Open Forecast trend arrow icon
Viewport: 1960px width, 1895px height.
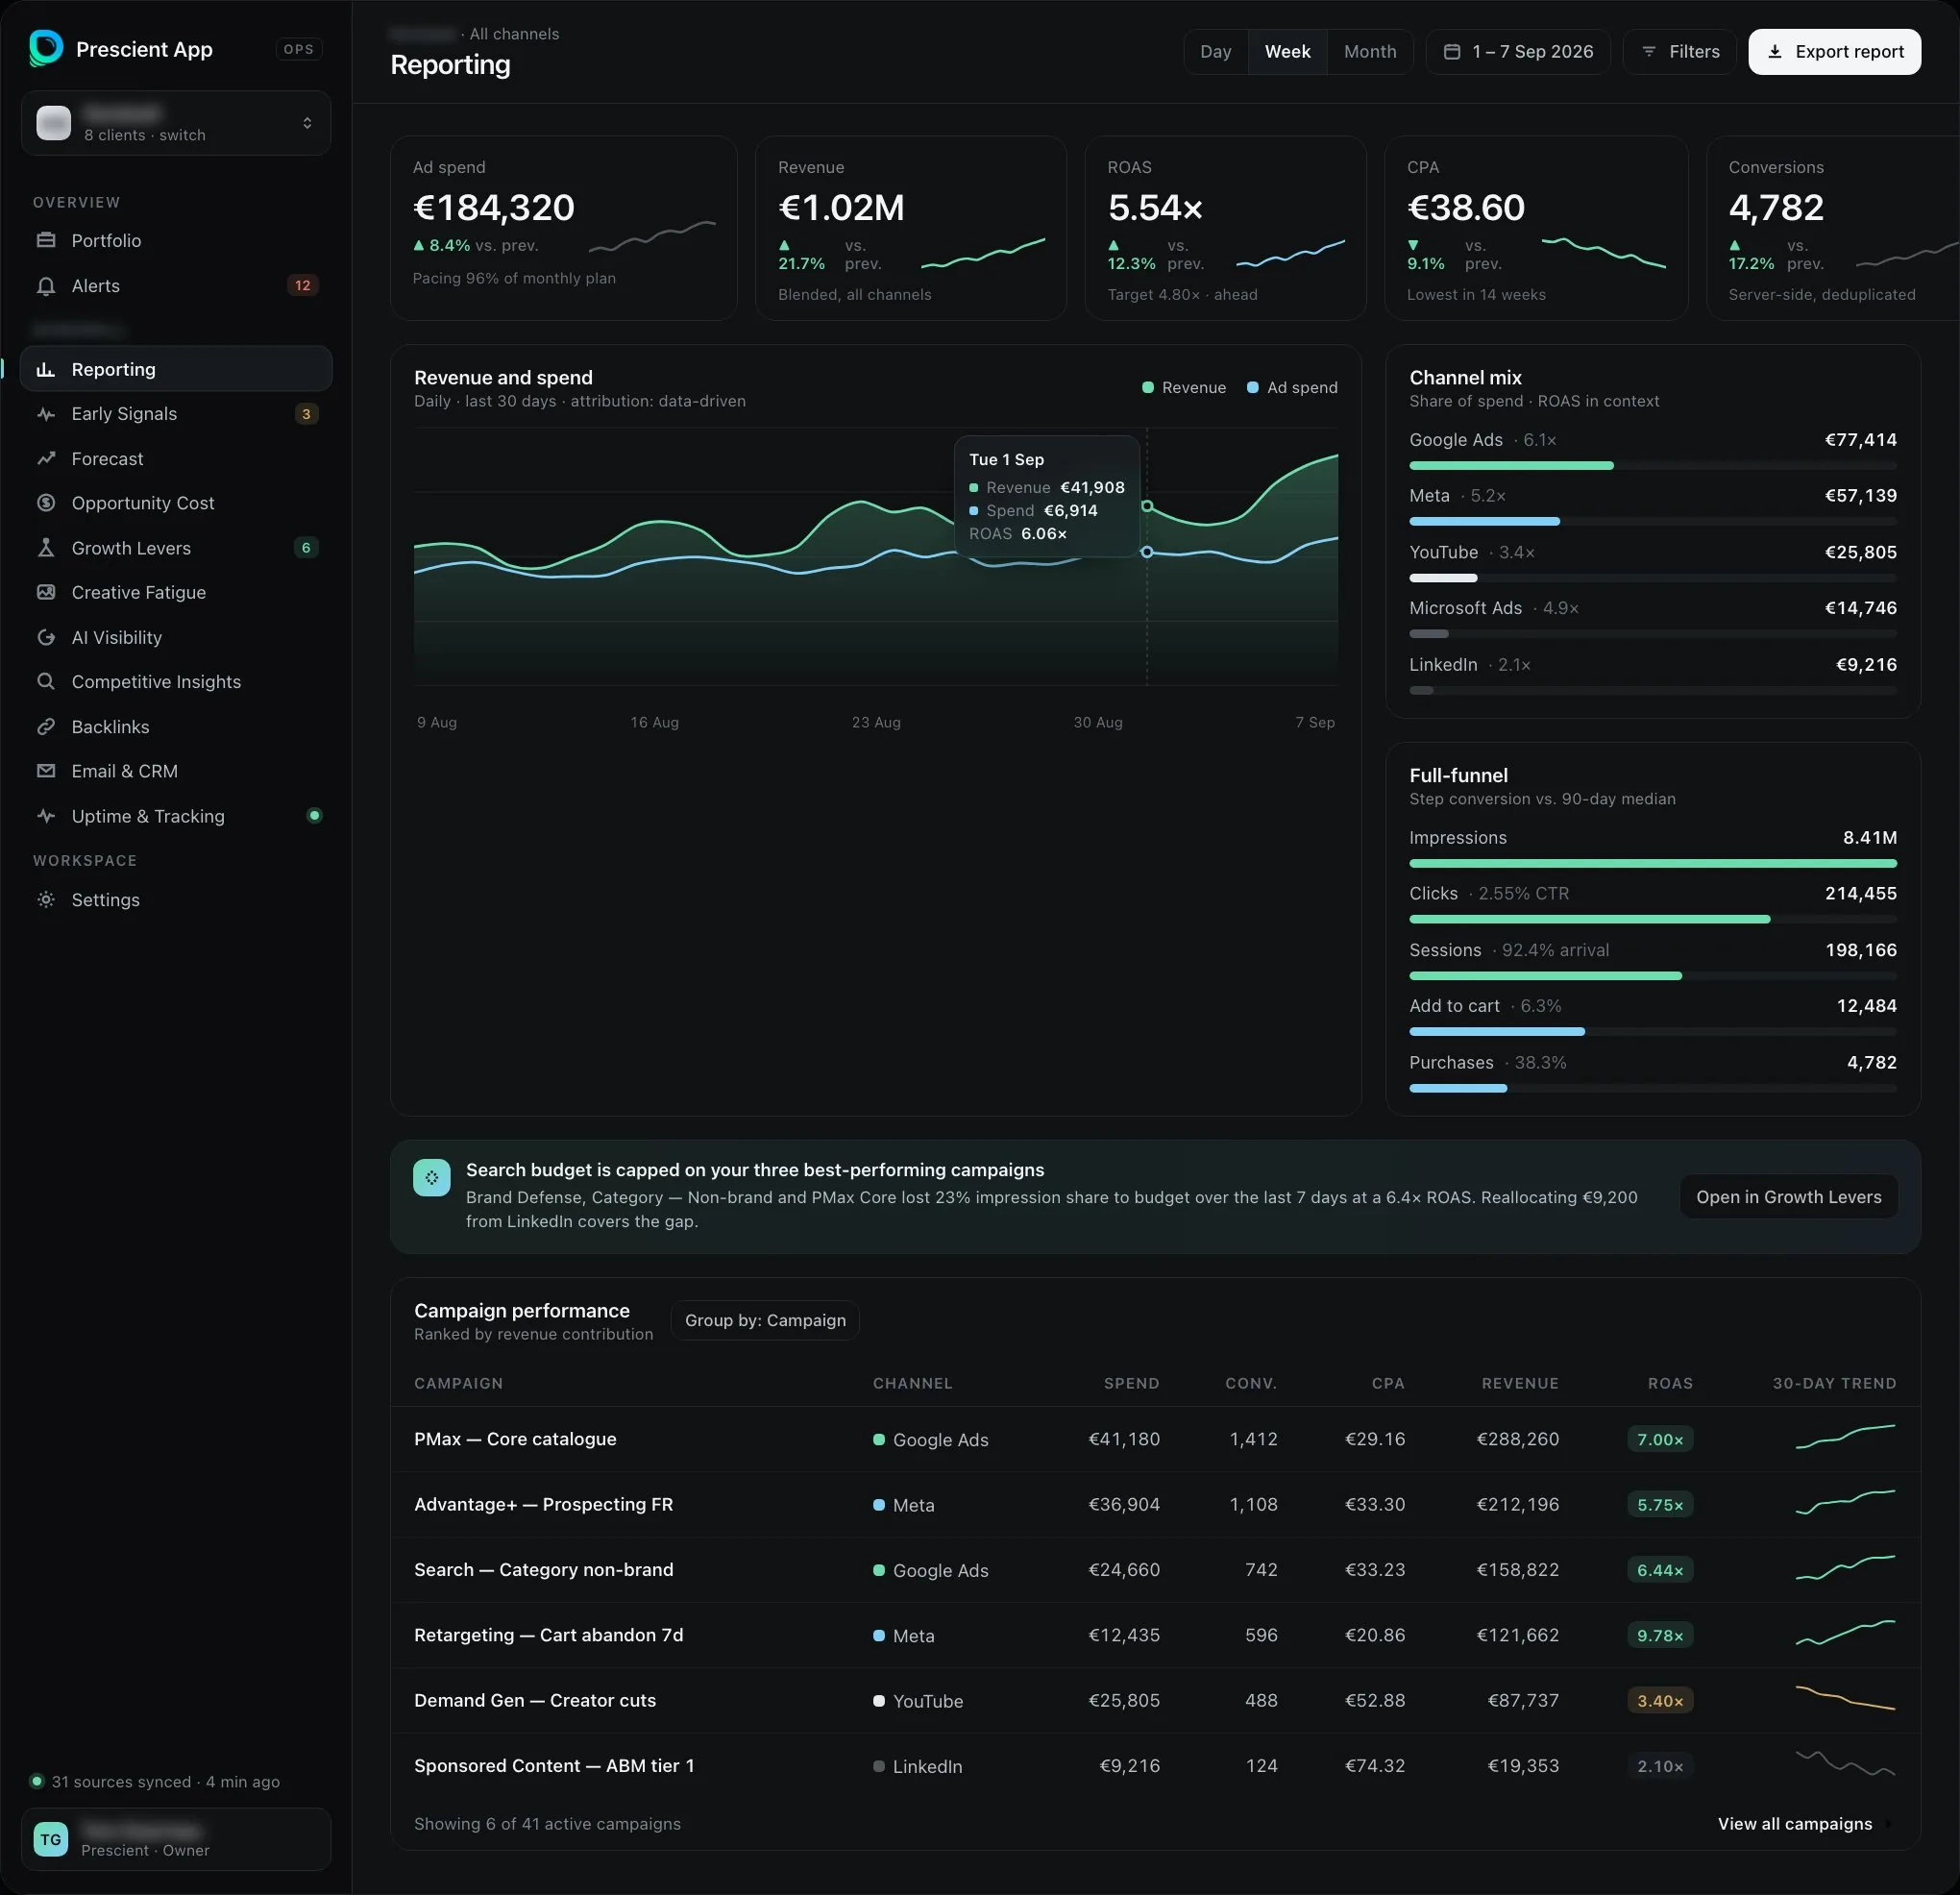[46, 459]
